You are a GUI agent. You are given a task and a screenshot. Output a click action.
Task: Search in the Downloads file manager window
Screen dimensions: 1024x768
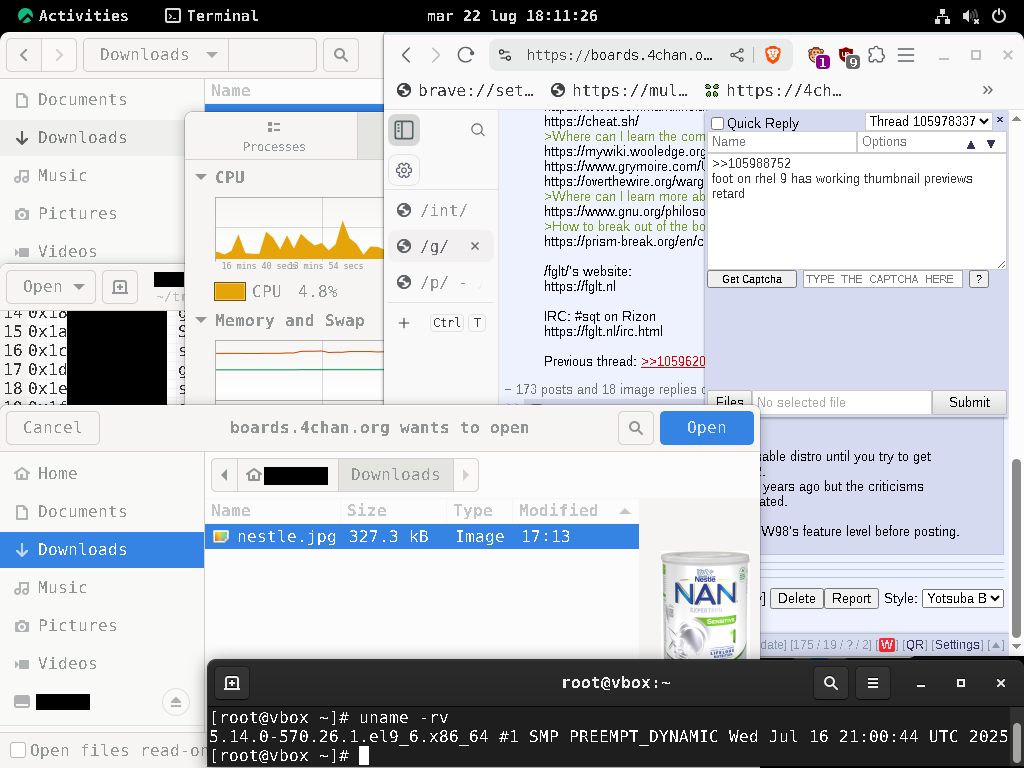tap(341, 55)
